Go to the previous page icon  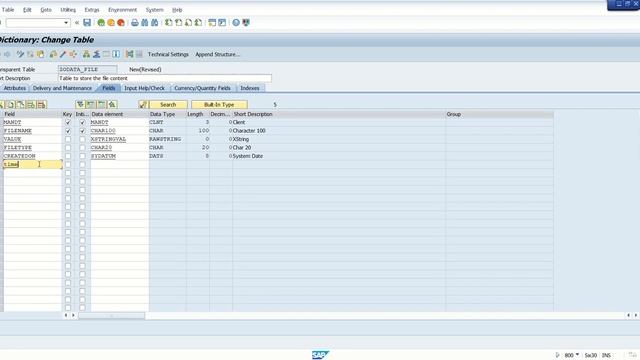[178, 23]
